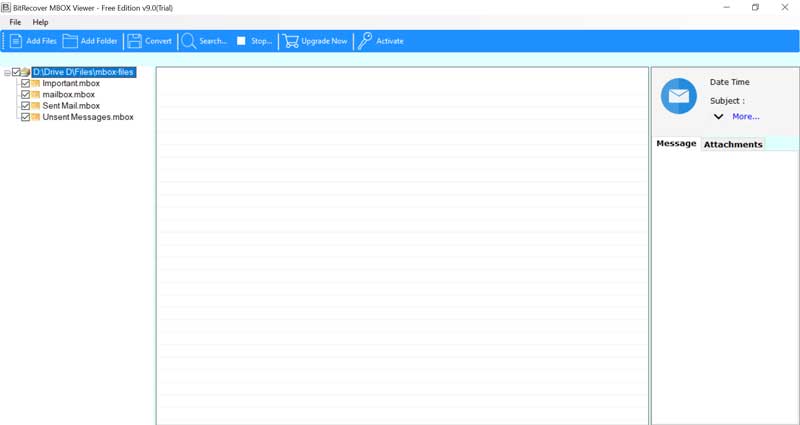Expand header details with the chevron arrow
The width and height of the screenshot is (800, 425).
pyautogui.click(x=718, y=117)
